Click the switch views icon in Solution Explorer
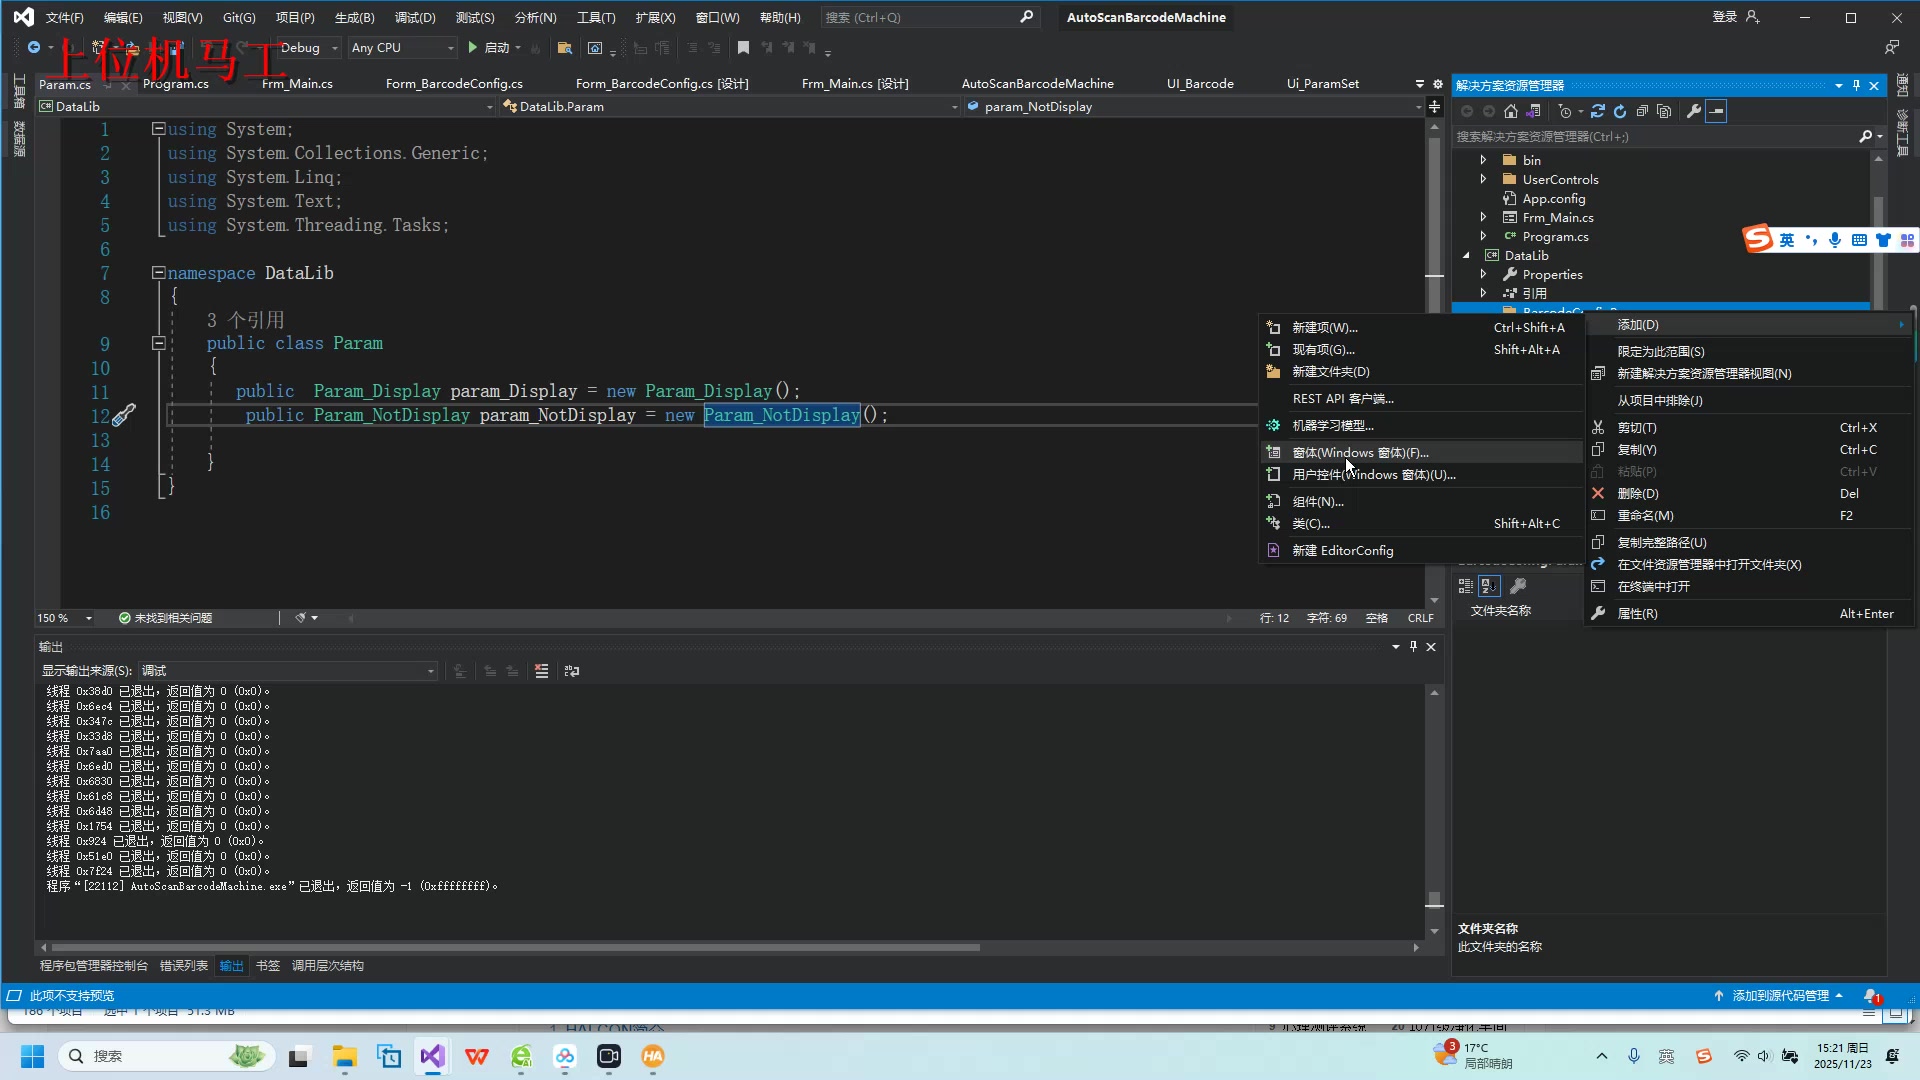The height and width of the screenshot is (1080, 1920). (x=1533, y=111)
